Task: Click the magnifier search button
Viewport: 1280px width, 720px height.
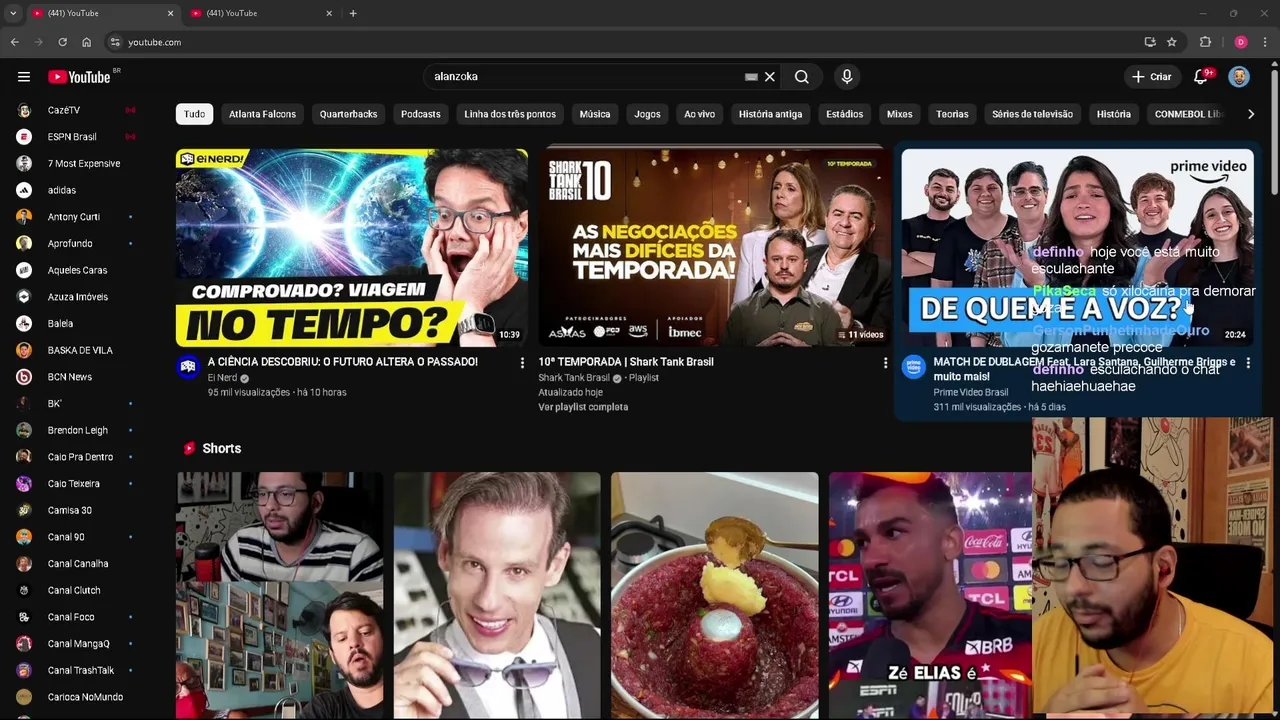Action: 802,77
